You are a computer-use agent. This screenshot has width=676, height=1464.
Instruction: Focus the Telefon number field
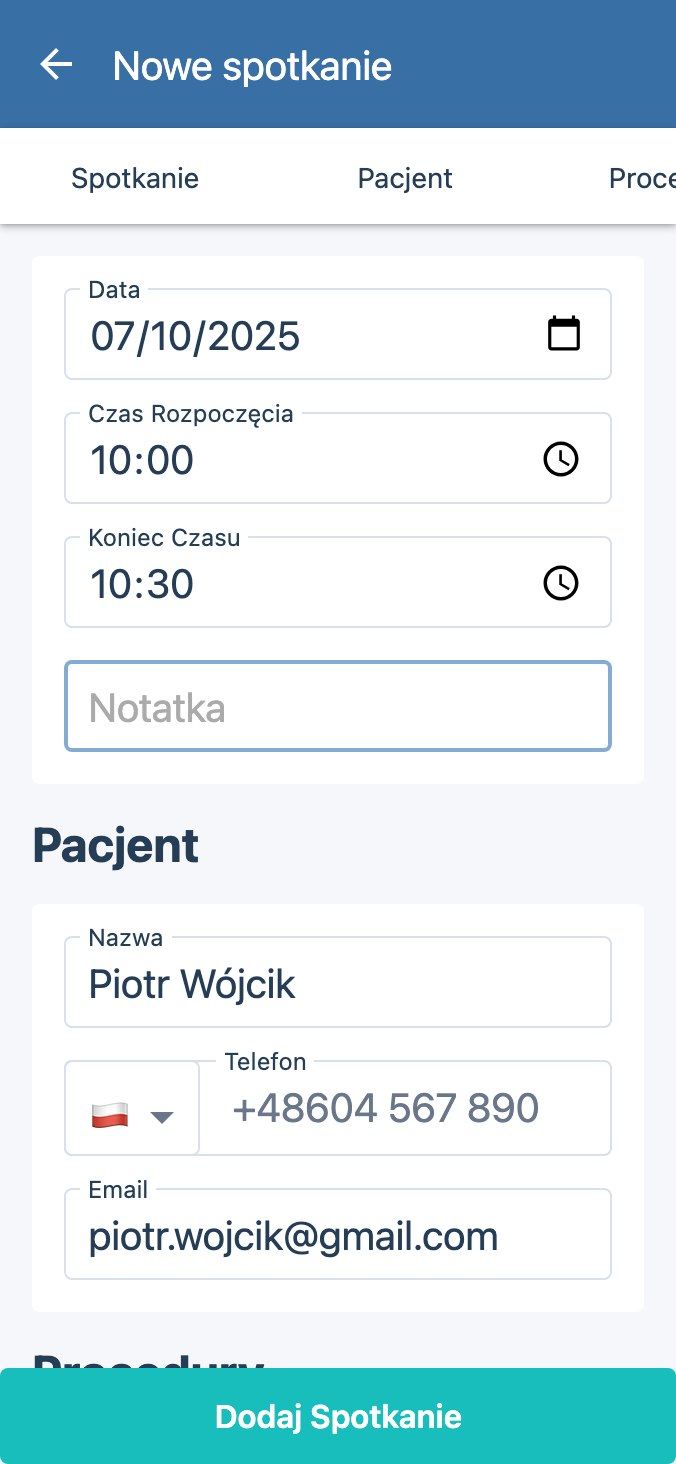tap(405, 1108)
